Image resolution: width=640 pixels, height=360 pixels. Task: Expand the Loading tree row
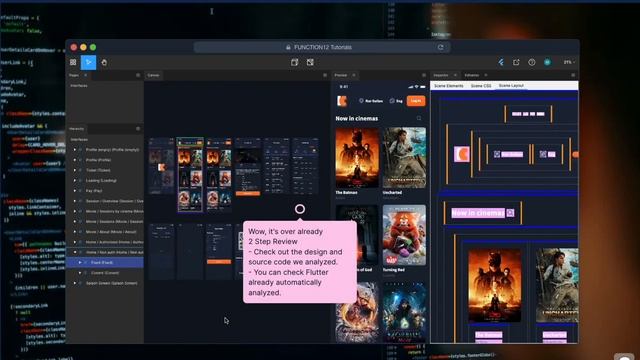click(x=75, y=180)
